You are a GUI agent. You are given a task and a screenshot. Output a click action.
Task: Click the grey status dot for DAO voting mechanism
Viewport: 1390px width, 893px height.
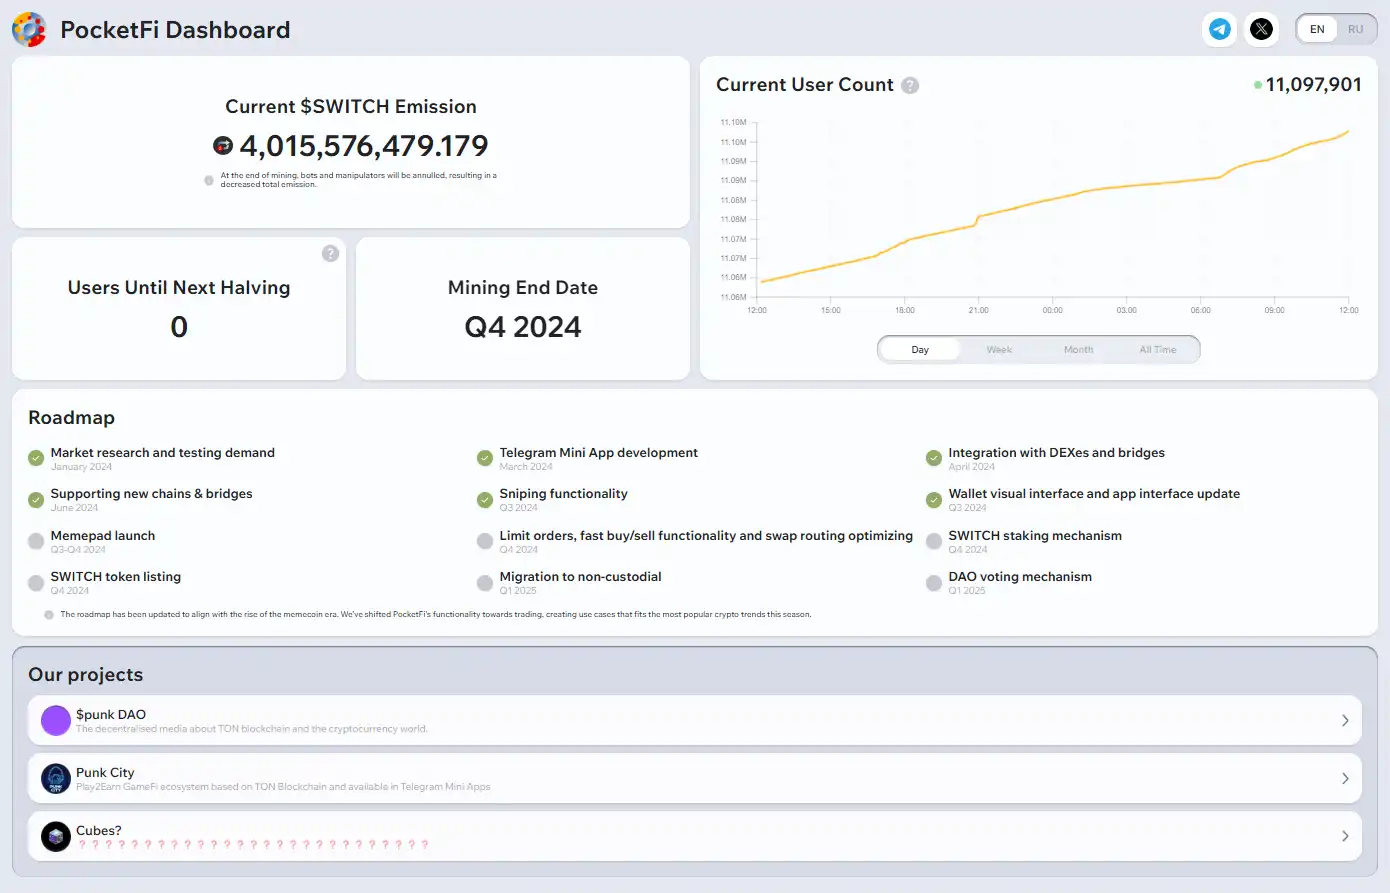pos(934,582)
